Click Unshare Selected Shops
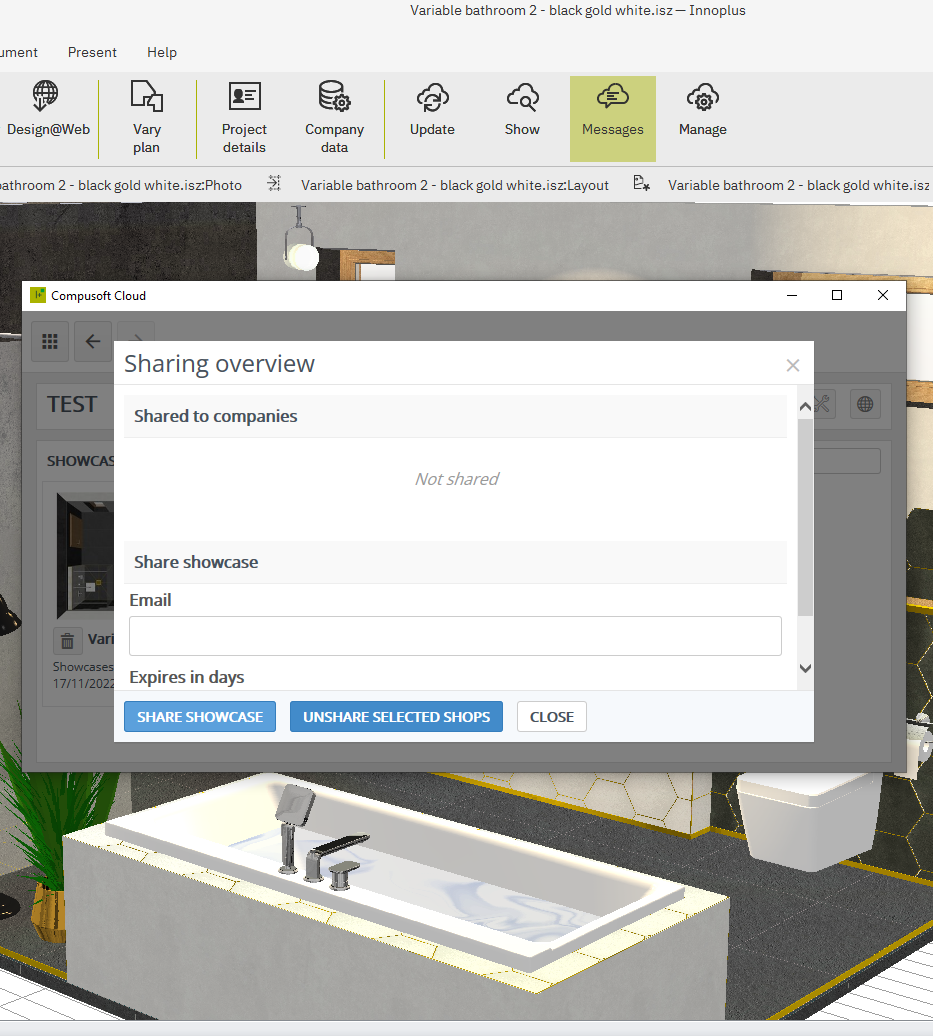 [x=396, y=717]
